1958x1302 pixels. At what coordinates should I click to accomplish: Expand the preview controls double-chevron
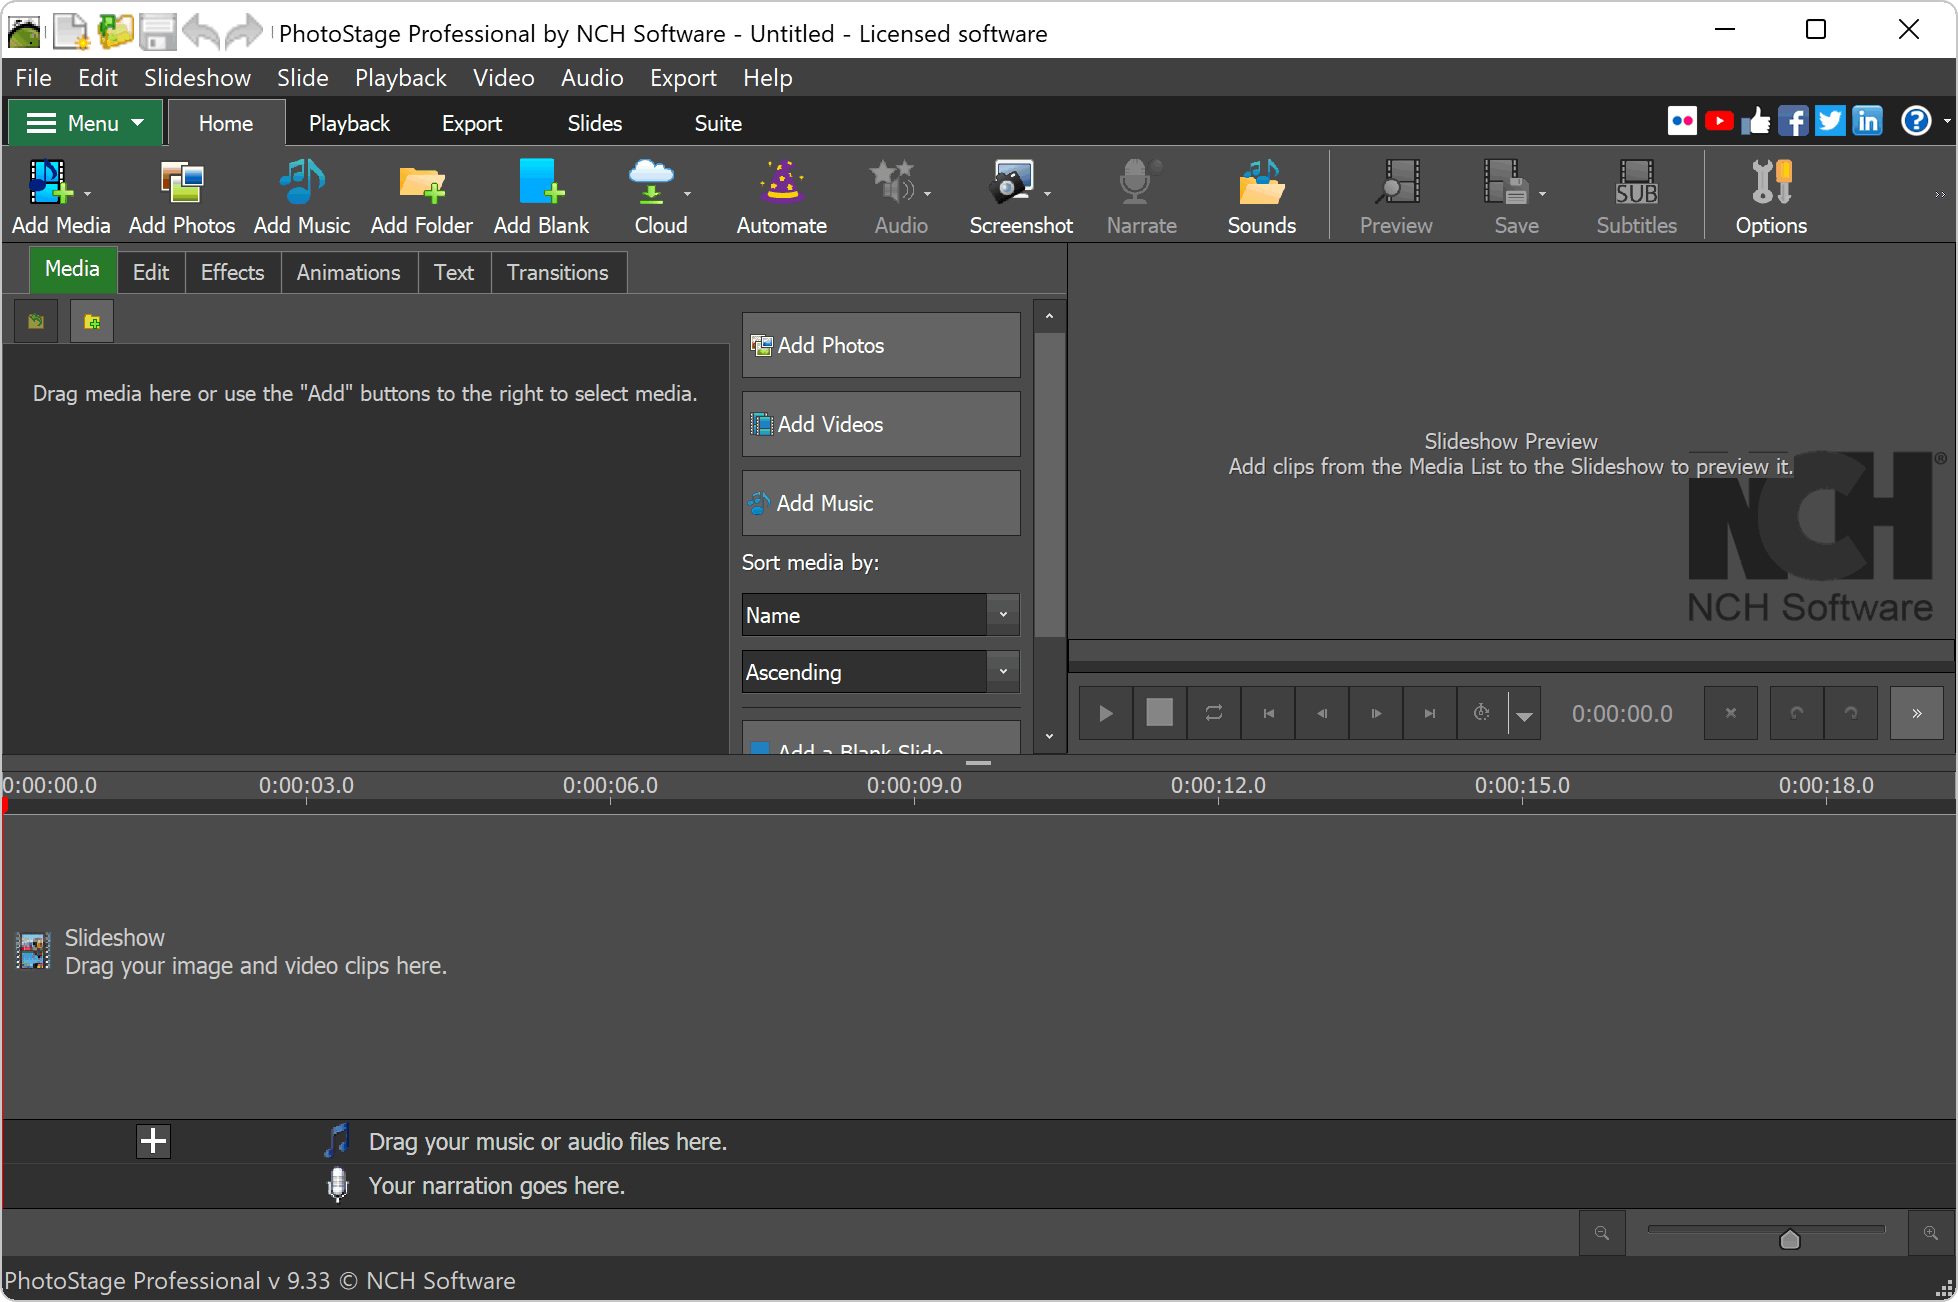coord(1916,713)
